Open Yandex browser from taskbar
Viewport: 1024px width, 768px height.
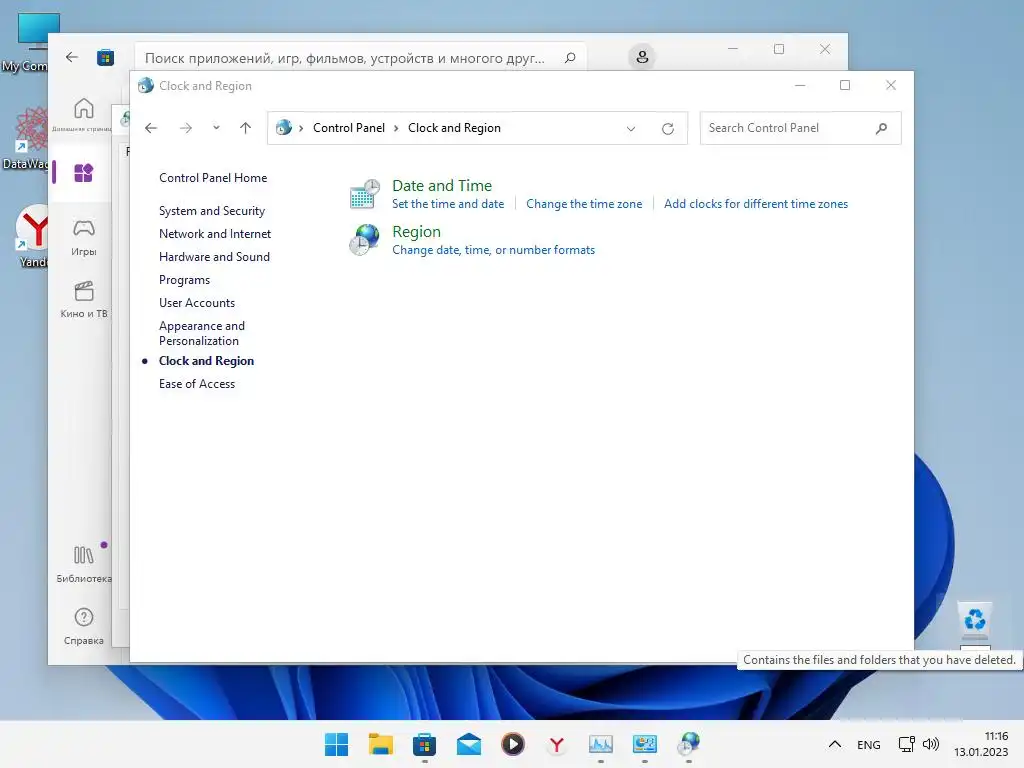pos(556,744)
